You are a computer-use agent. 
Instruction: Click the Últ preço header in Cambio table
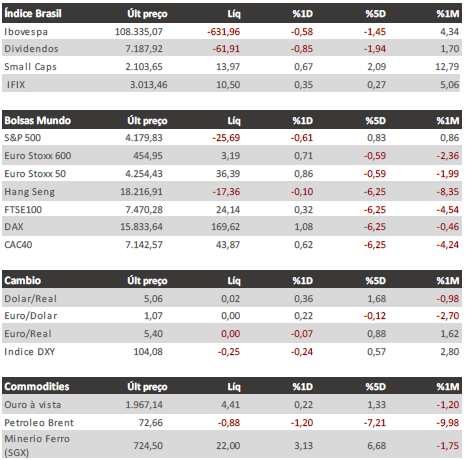[147, 281]
